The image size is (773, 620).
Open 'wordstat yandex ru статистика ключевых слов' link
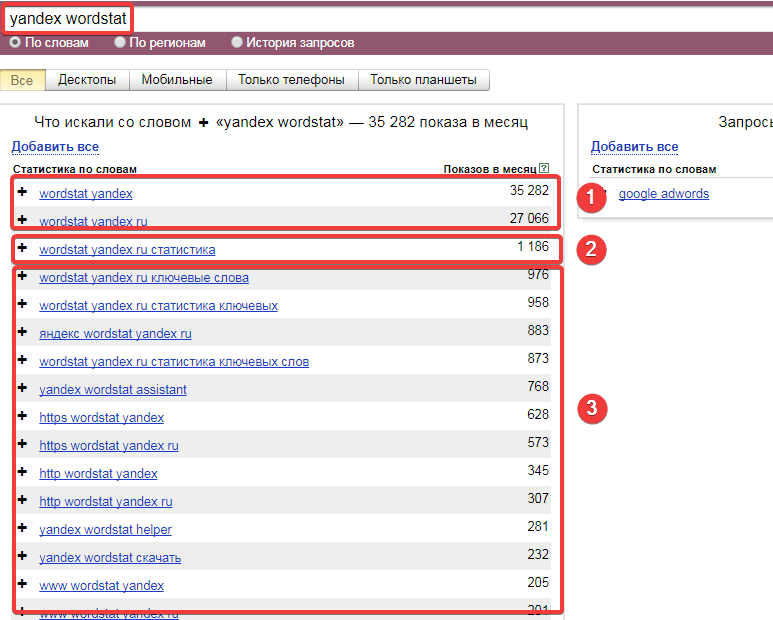click(174, 362)
